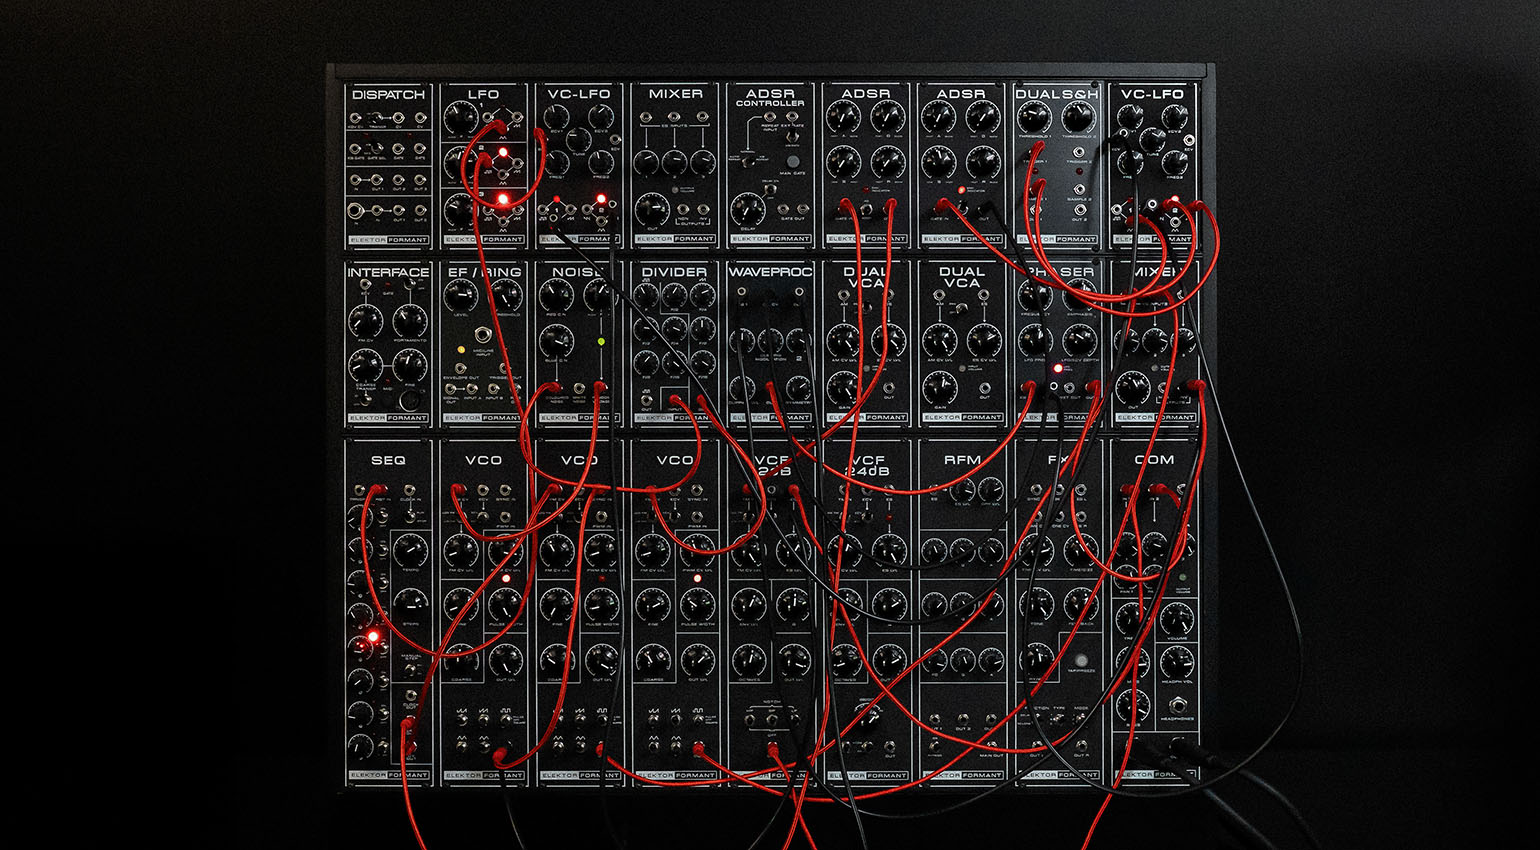This screenshot has height=850, width=1540.
Task: Click the Portamento knob on Interface module
Action: click(410, 321)
